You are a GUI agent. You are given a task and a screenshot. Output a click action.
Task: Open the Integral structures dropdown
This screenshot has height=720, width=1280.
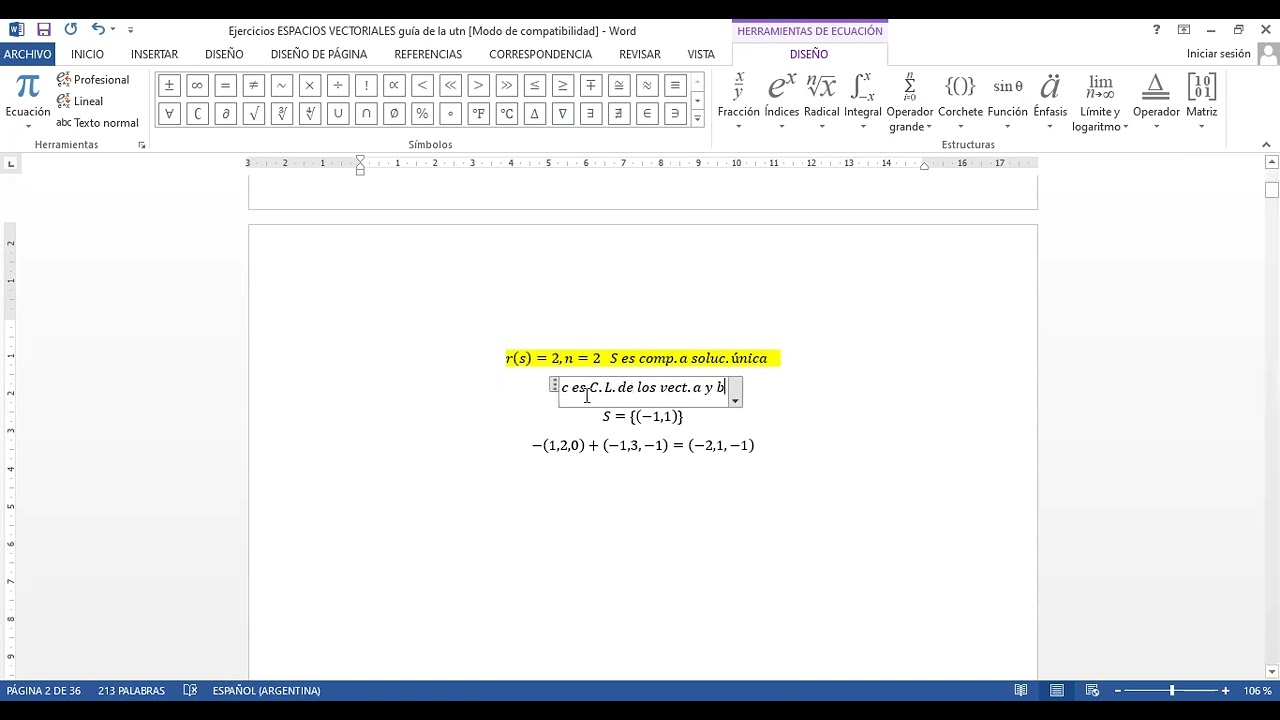(862, 101)
